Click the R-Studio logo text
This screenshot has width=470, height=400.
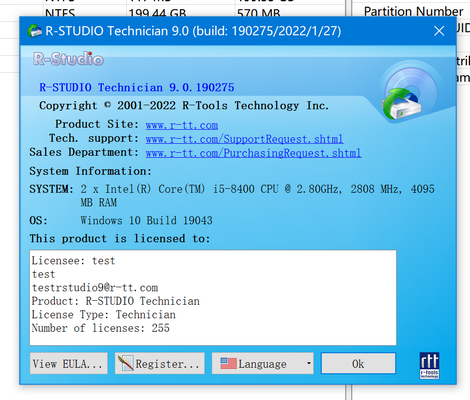[x=68, y=59]
